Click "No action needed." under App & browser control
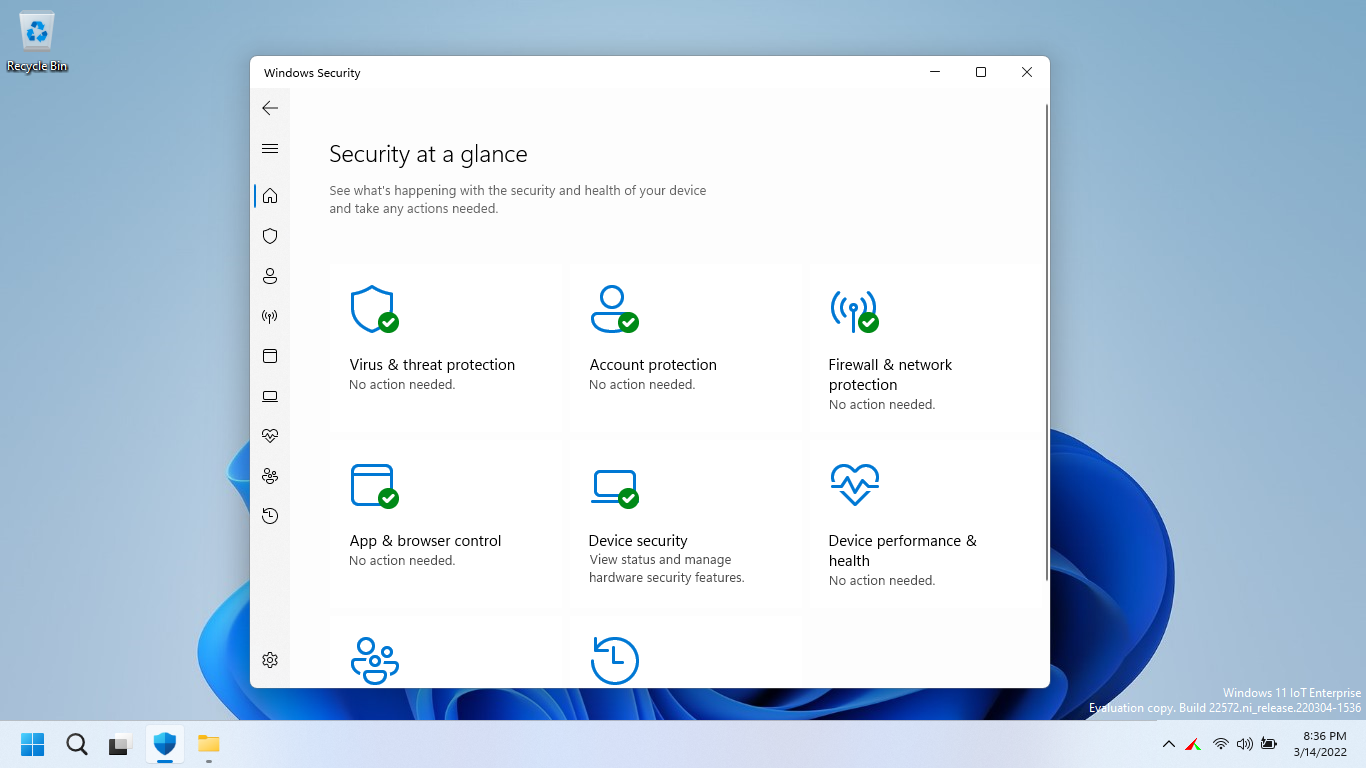The width and height of the screenshot is (1366, 768). (x=402, y=561)
